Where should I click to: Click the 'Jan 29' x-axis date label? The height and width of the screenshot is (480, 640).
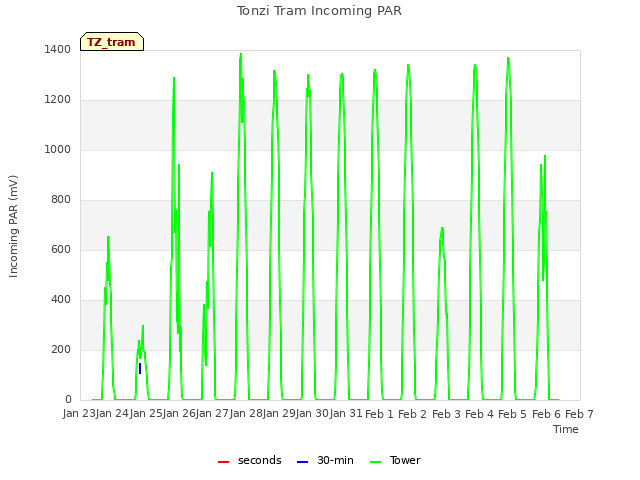click(x=279, y=413)
